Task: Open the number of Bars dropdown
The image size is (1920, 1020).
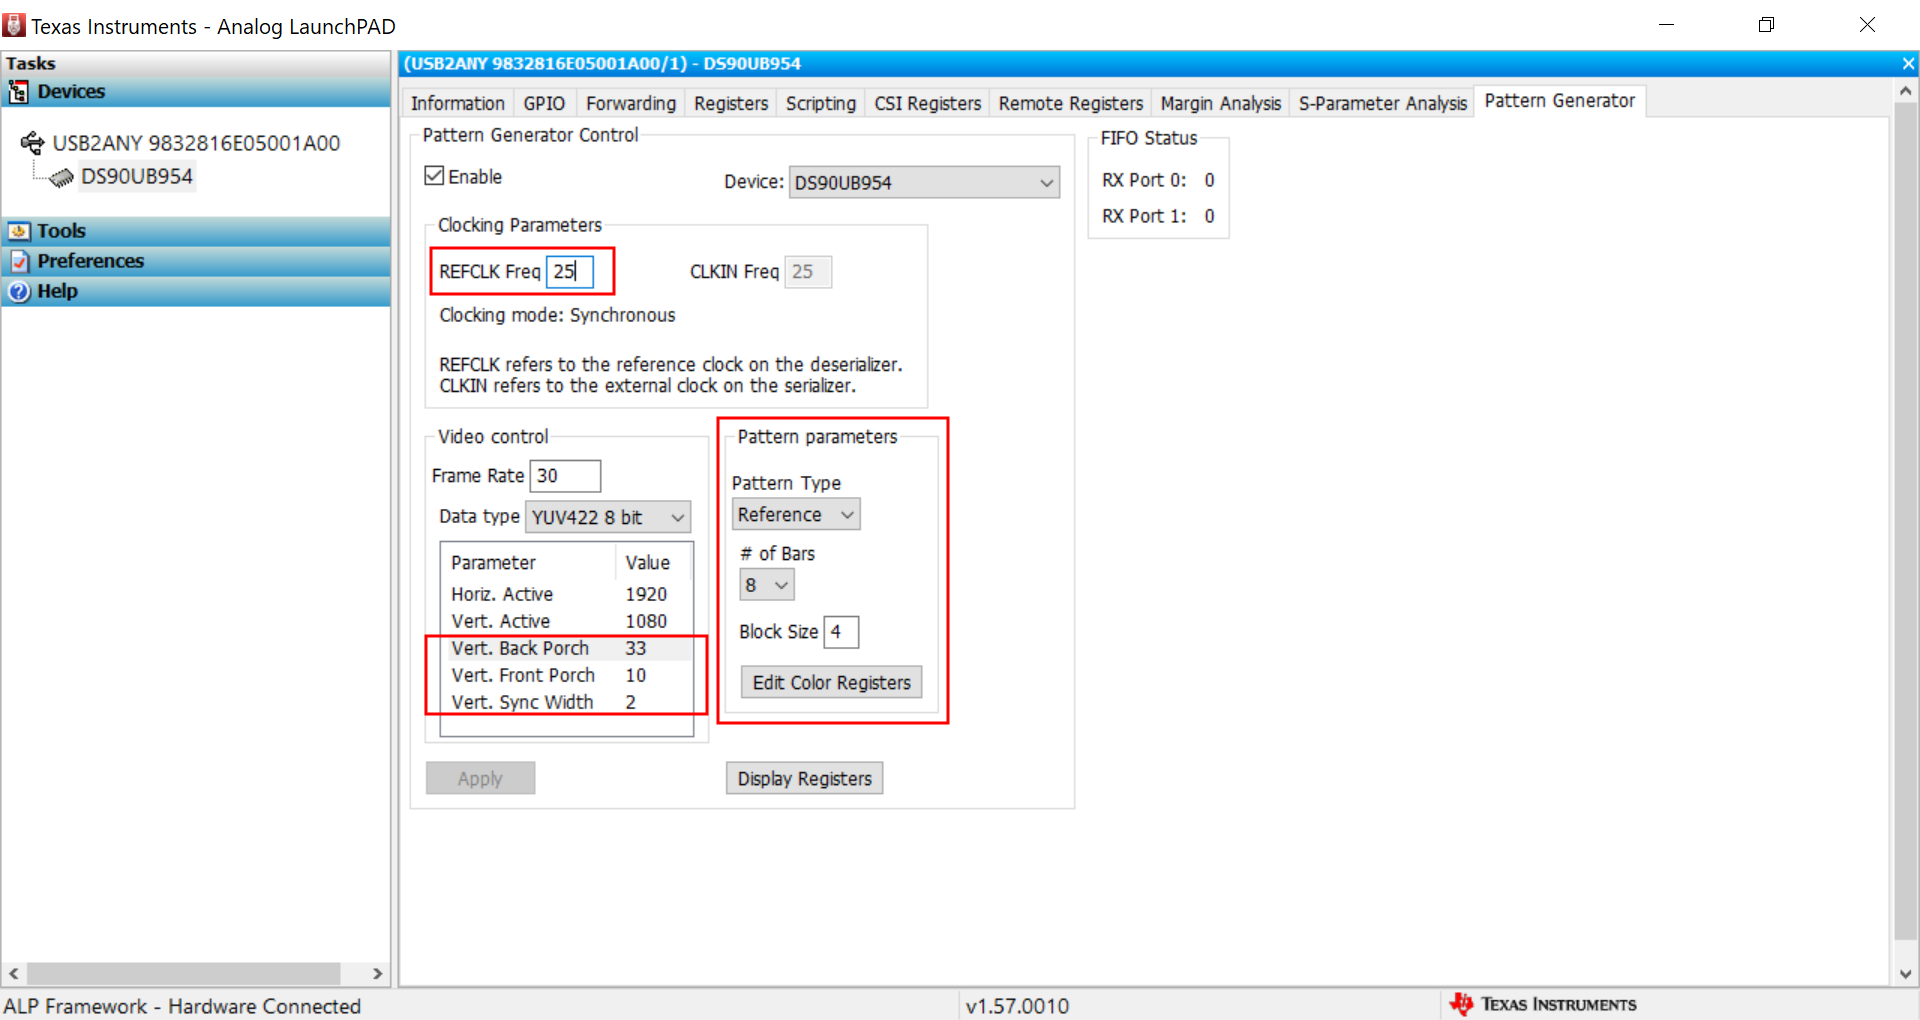Action: 767,585
